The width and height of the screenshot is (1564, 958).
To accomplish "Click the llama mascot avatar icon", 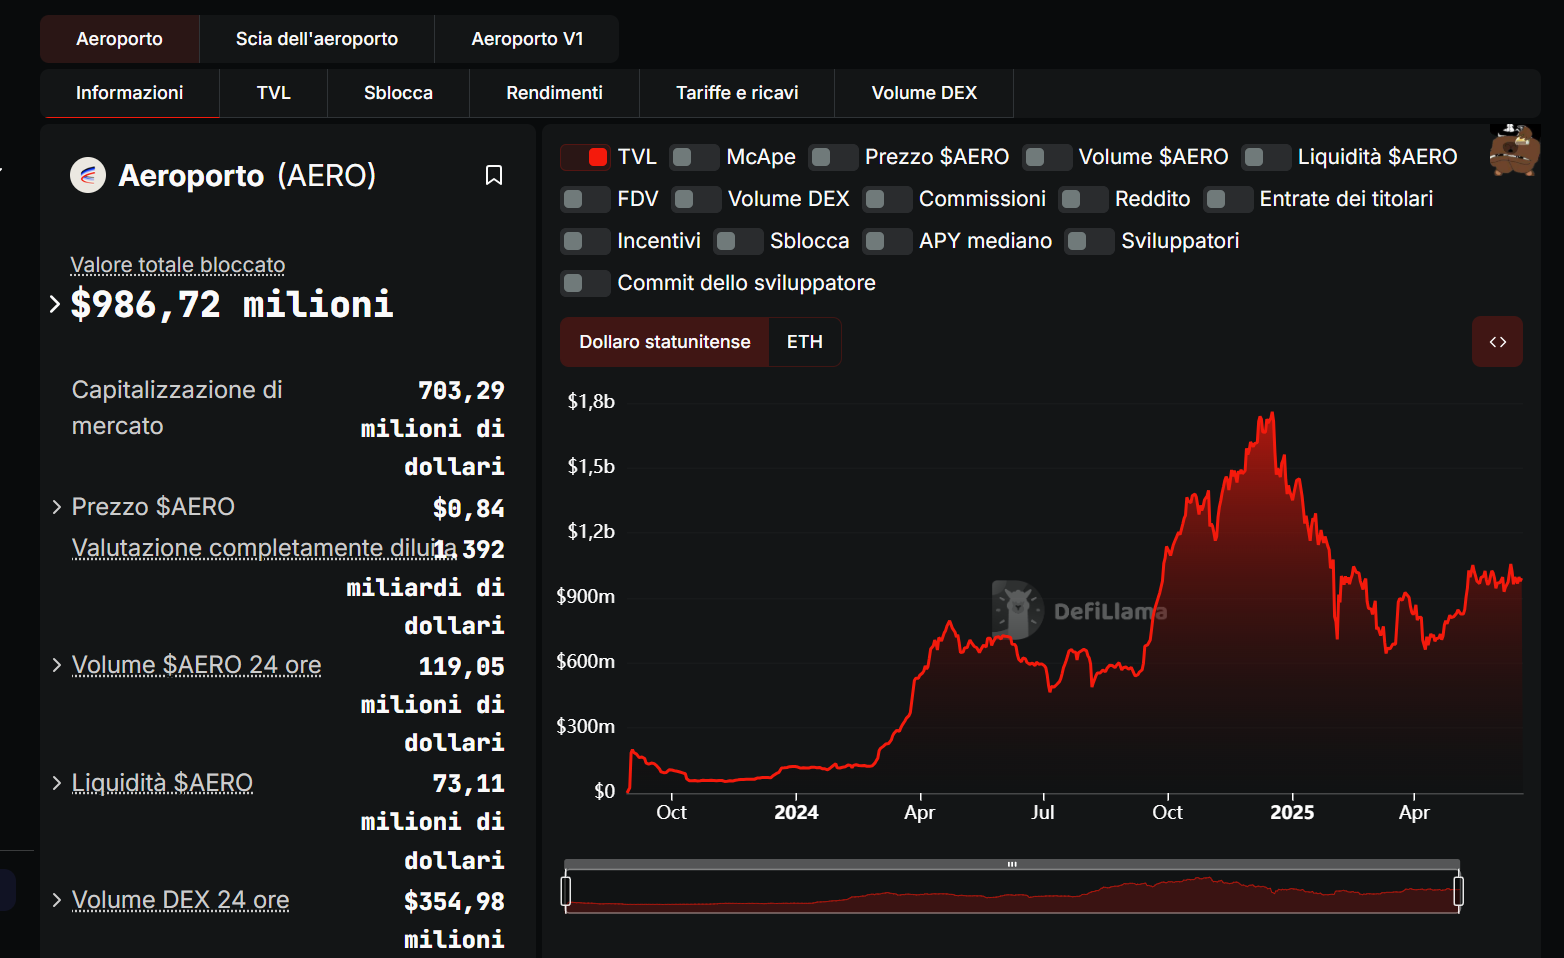I will tap(1514, 150).
